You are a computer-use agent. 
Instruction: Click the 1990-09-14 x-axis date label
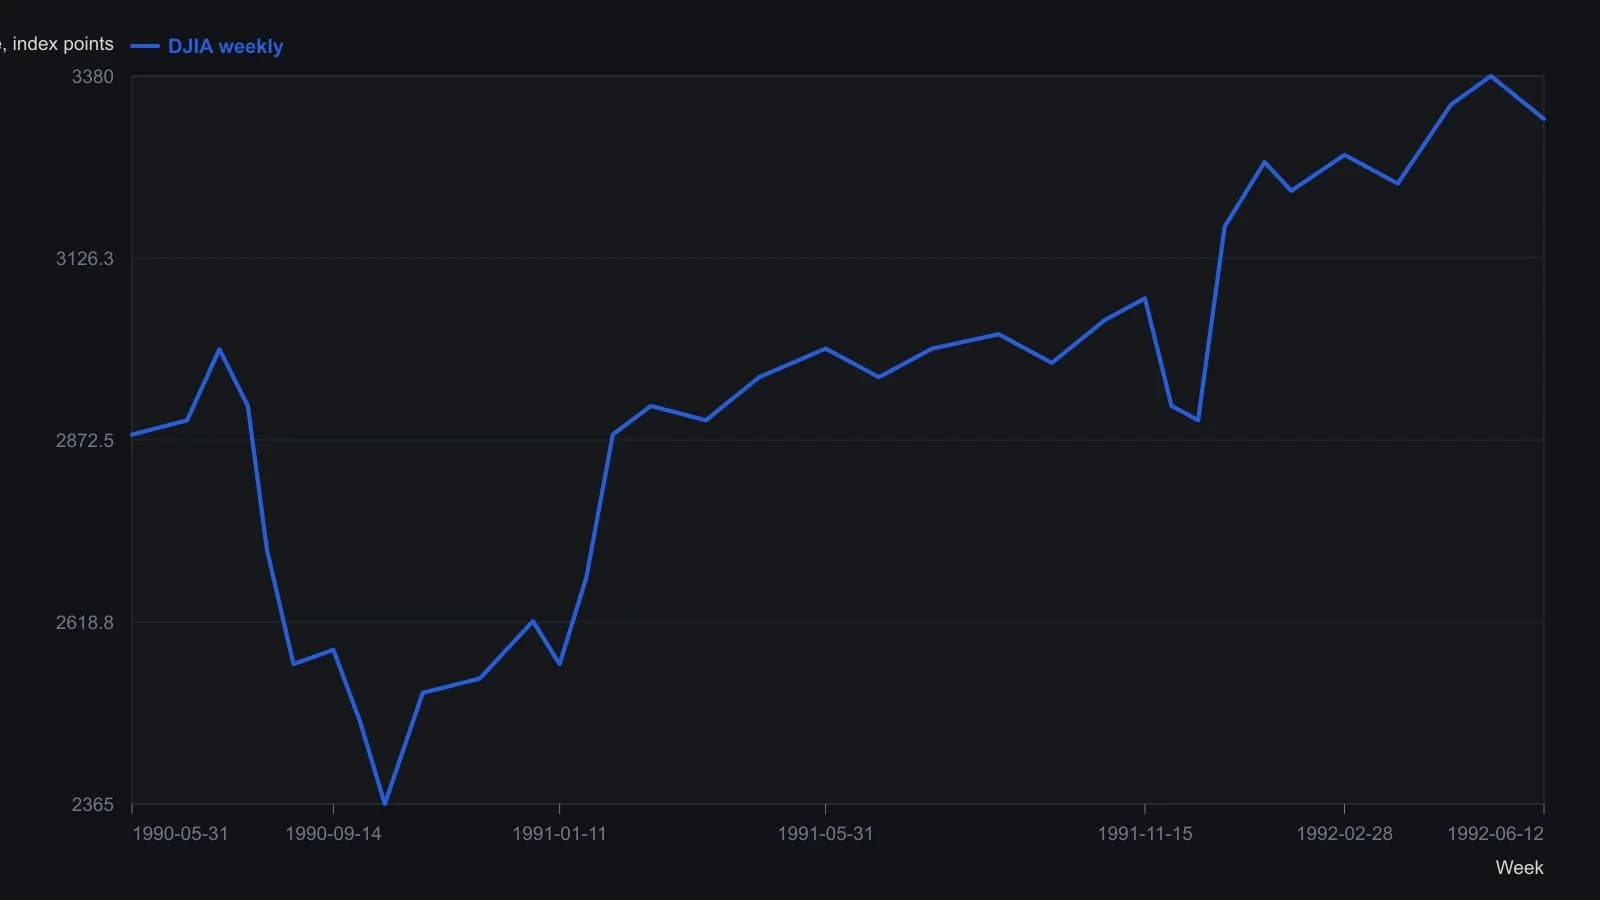point(333,834)
